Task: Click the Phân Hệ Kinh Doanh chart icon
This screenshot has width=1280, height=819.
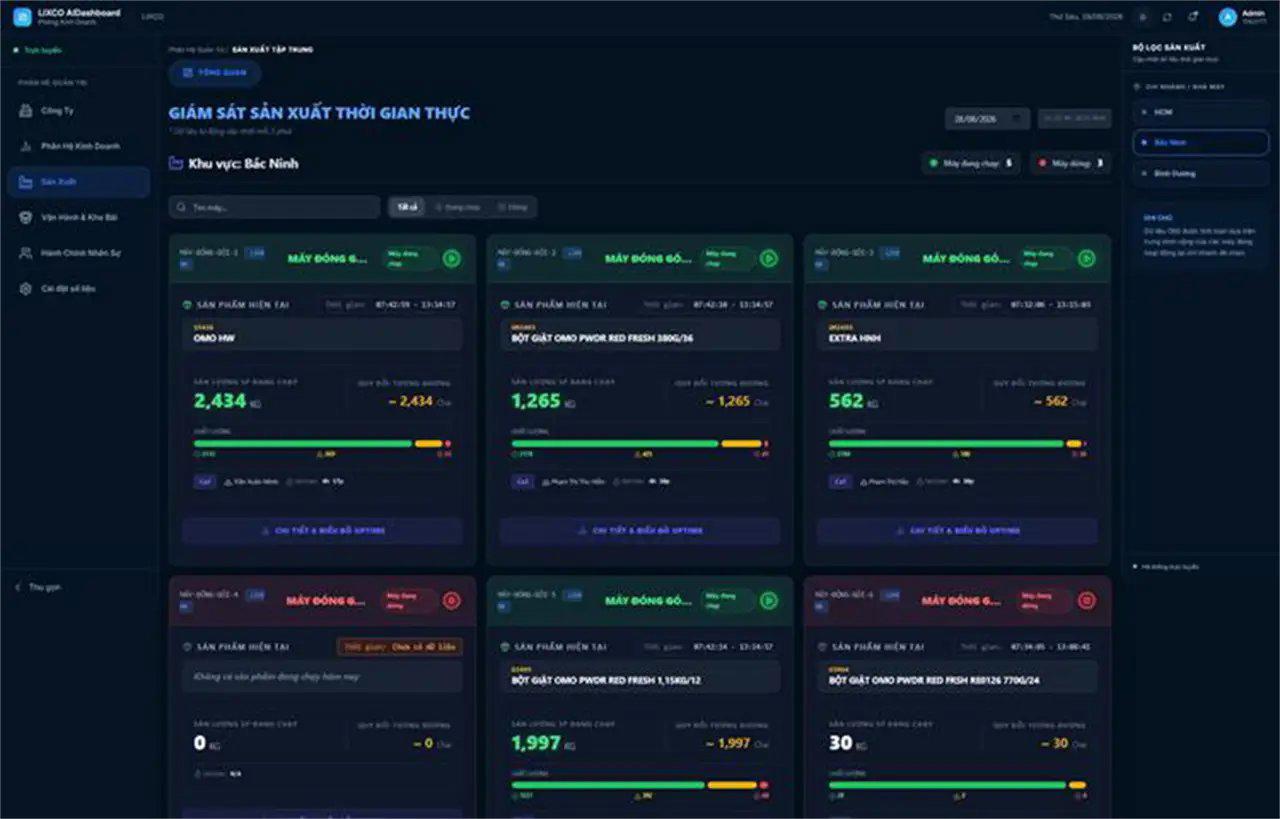Action: point(26,146)
